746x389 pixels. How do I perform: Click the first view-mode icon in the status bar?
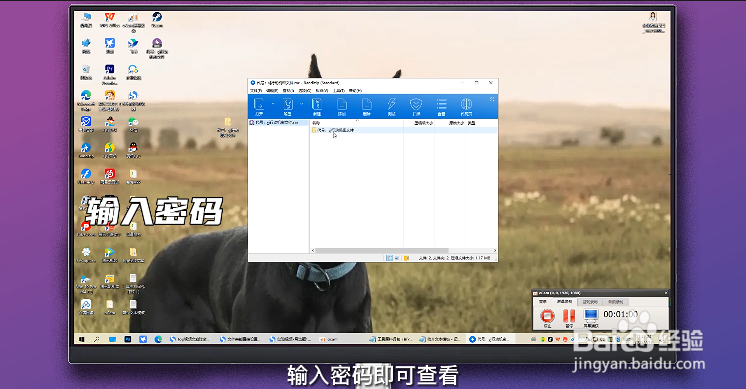click(389, 258)
